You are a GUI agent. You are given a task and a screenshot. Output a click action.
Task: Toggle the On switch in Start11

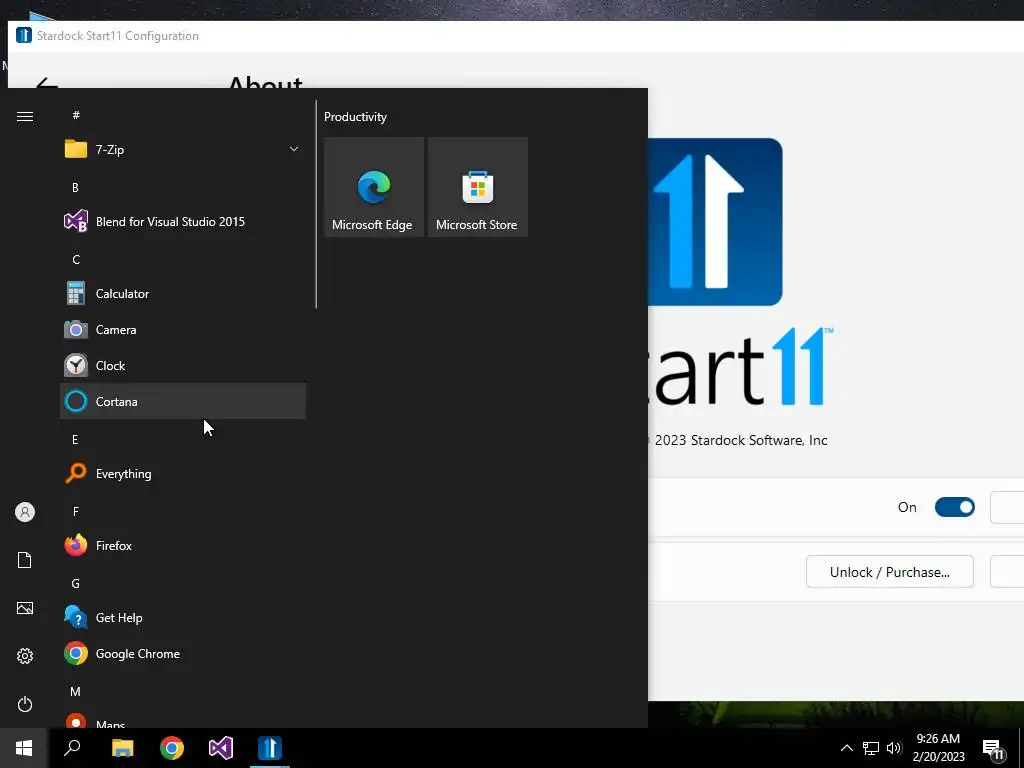pos(955,507)
